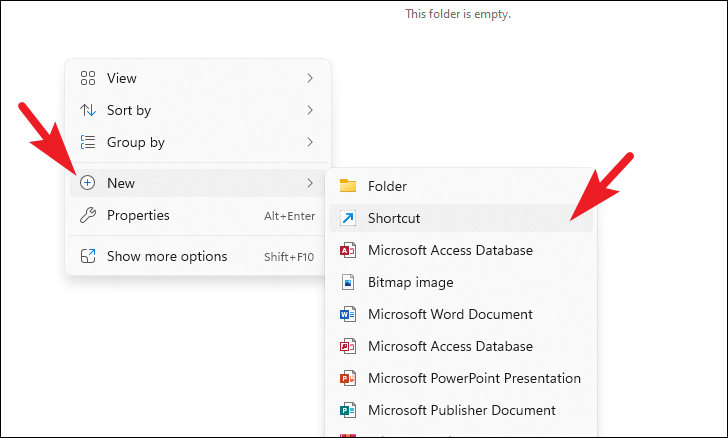The height and width of the screenshot is (438, 728).
Task: Click the Word document icon
Action: pyautogui.click(x=348, y=314)
